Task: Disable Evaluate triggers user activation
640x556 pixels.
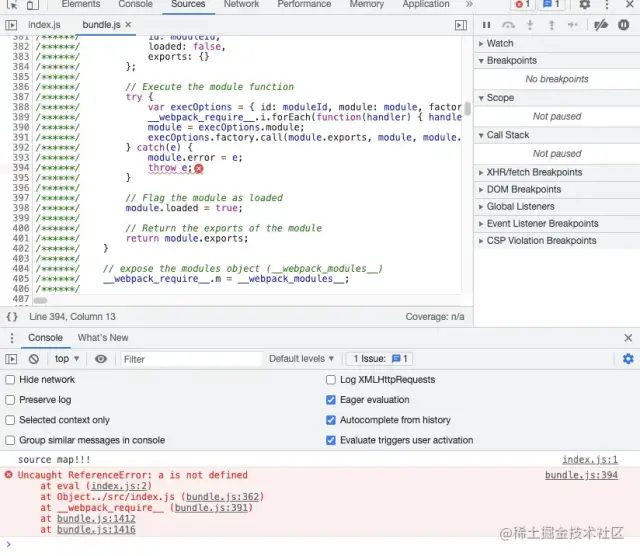Action: (x=331, y=440)
